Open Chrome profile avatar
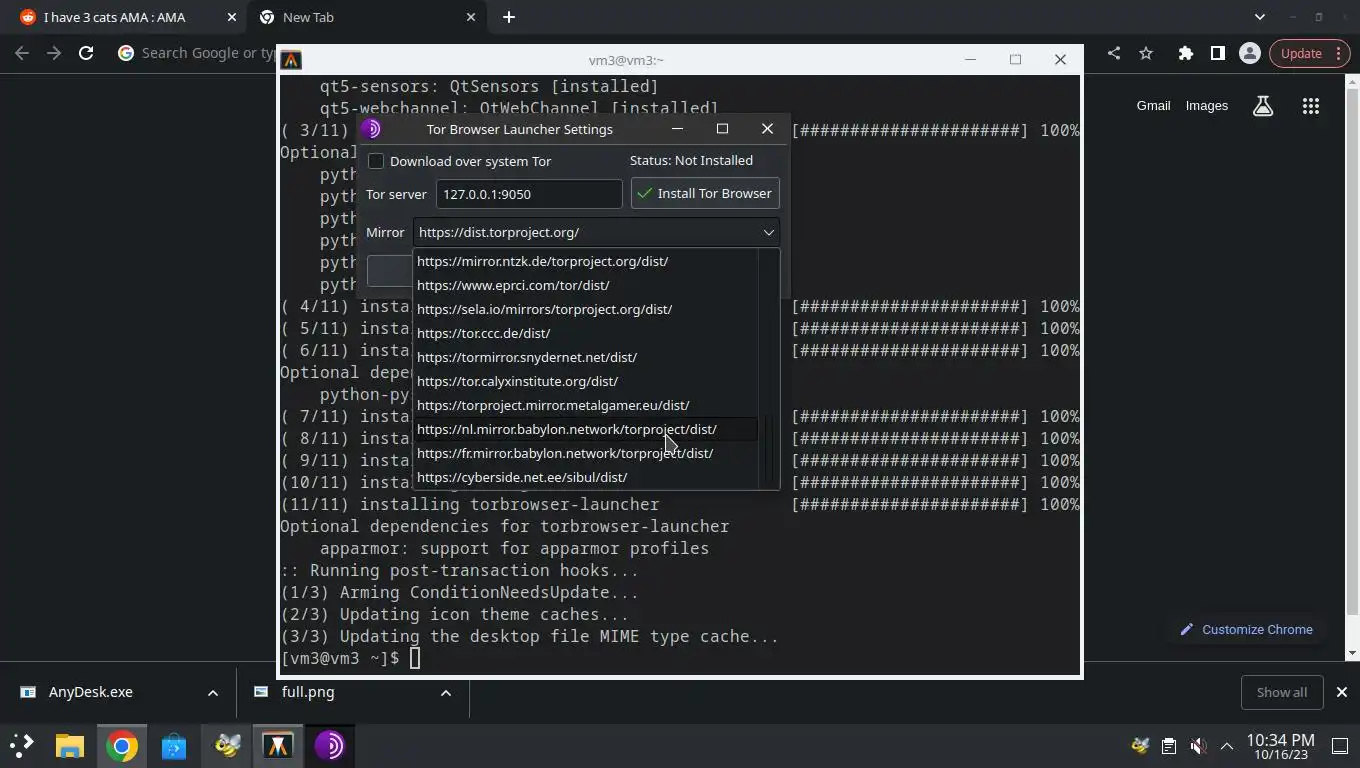1360x768 pixels. tap(1249, 53)
